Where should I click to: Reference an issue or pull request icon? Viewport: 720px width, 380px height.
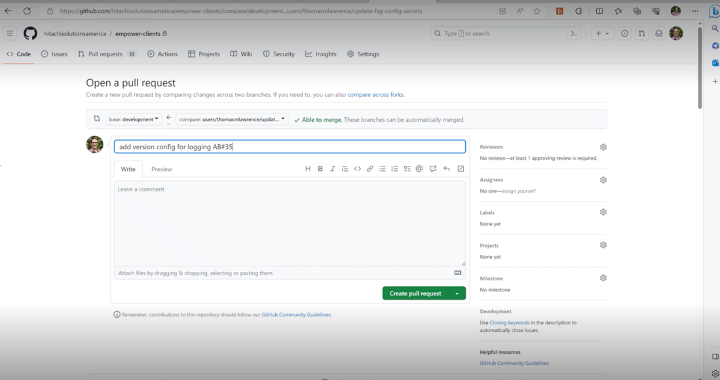(433, 169)
